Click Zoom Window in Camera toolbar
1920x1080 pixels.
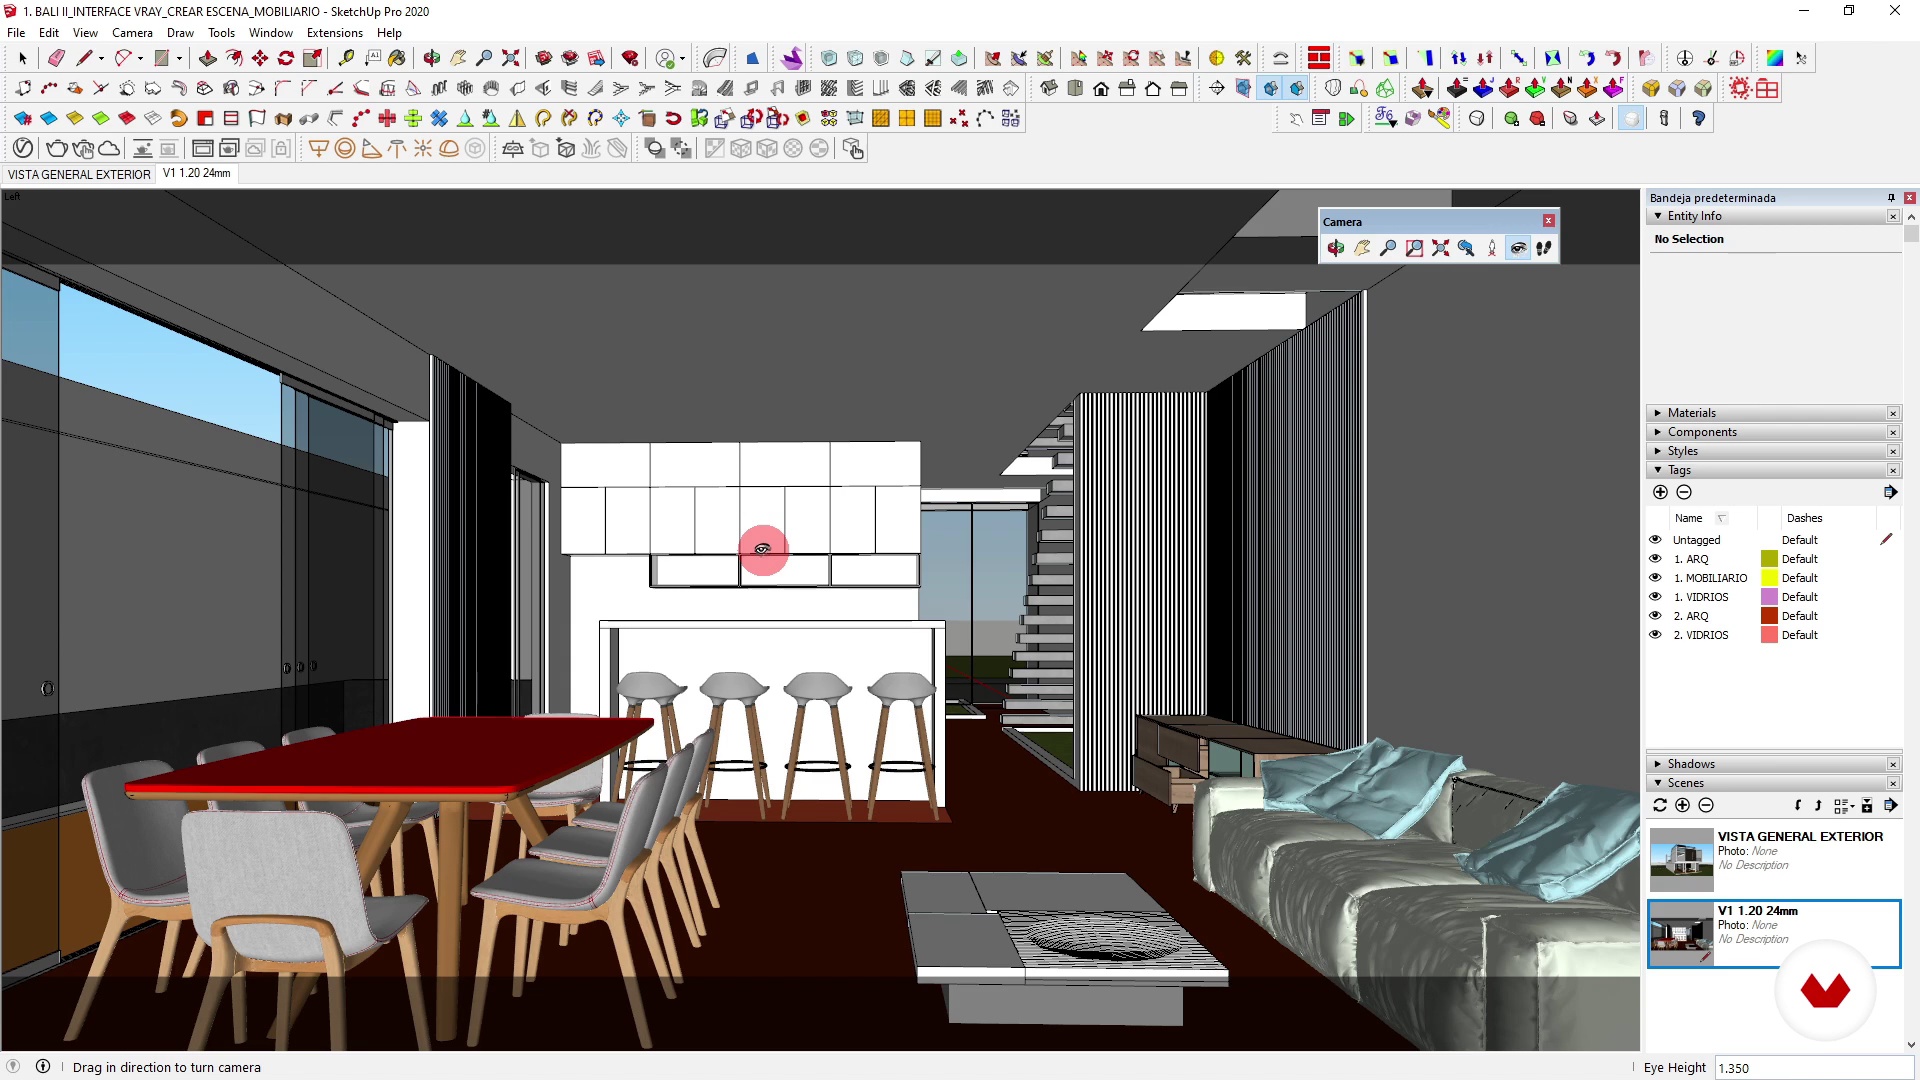click(1414, 248)
